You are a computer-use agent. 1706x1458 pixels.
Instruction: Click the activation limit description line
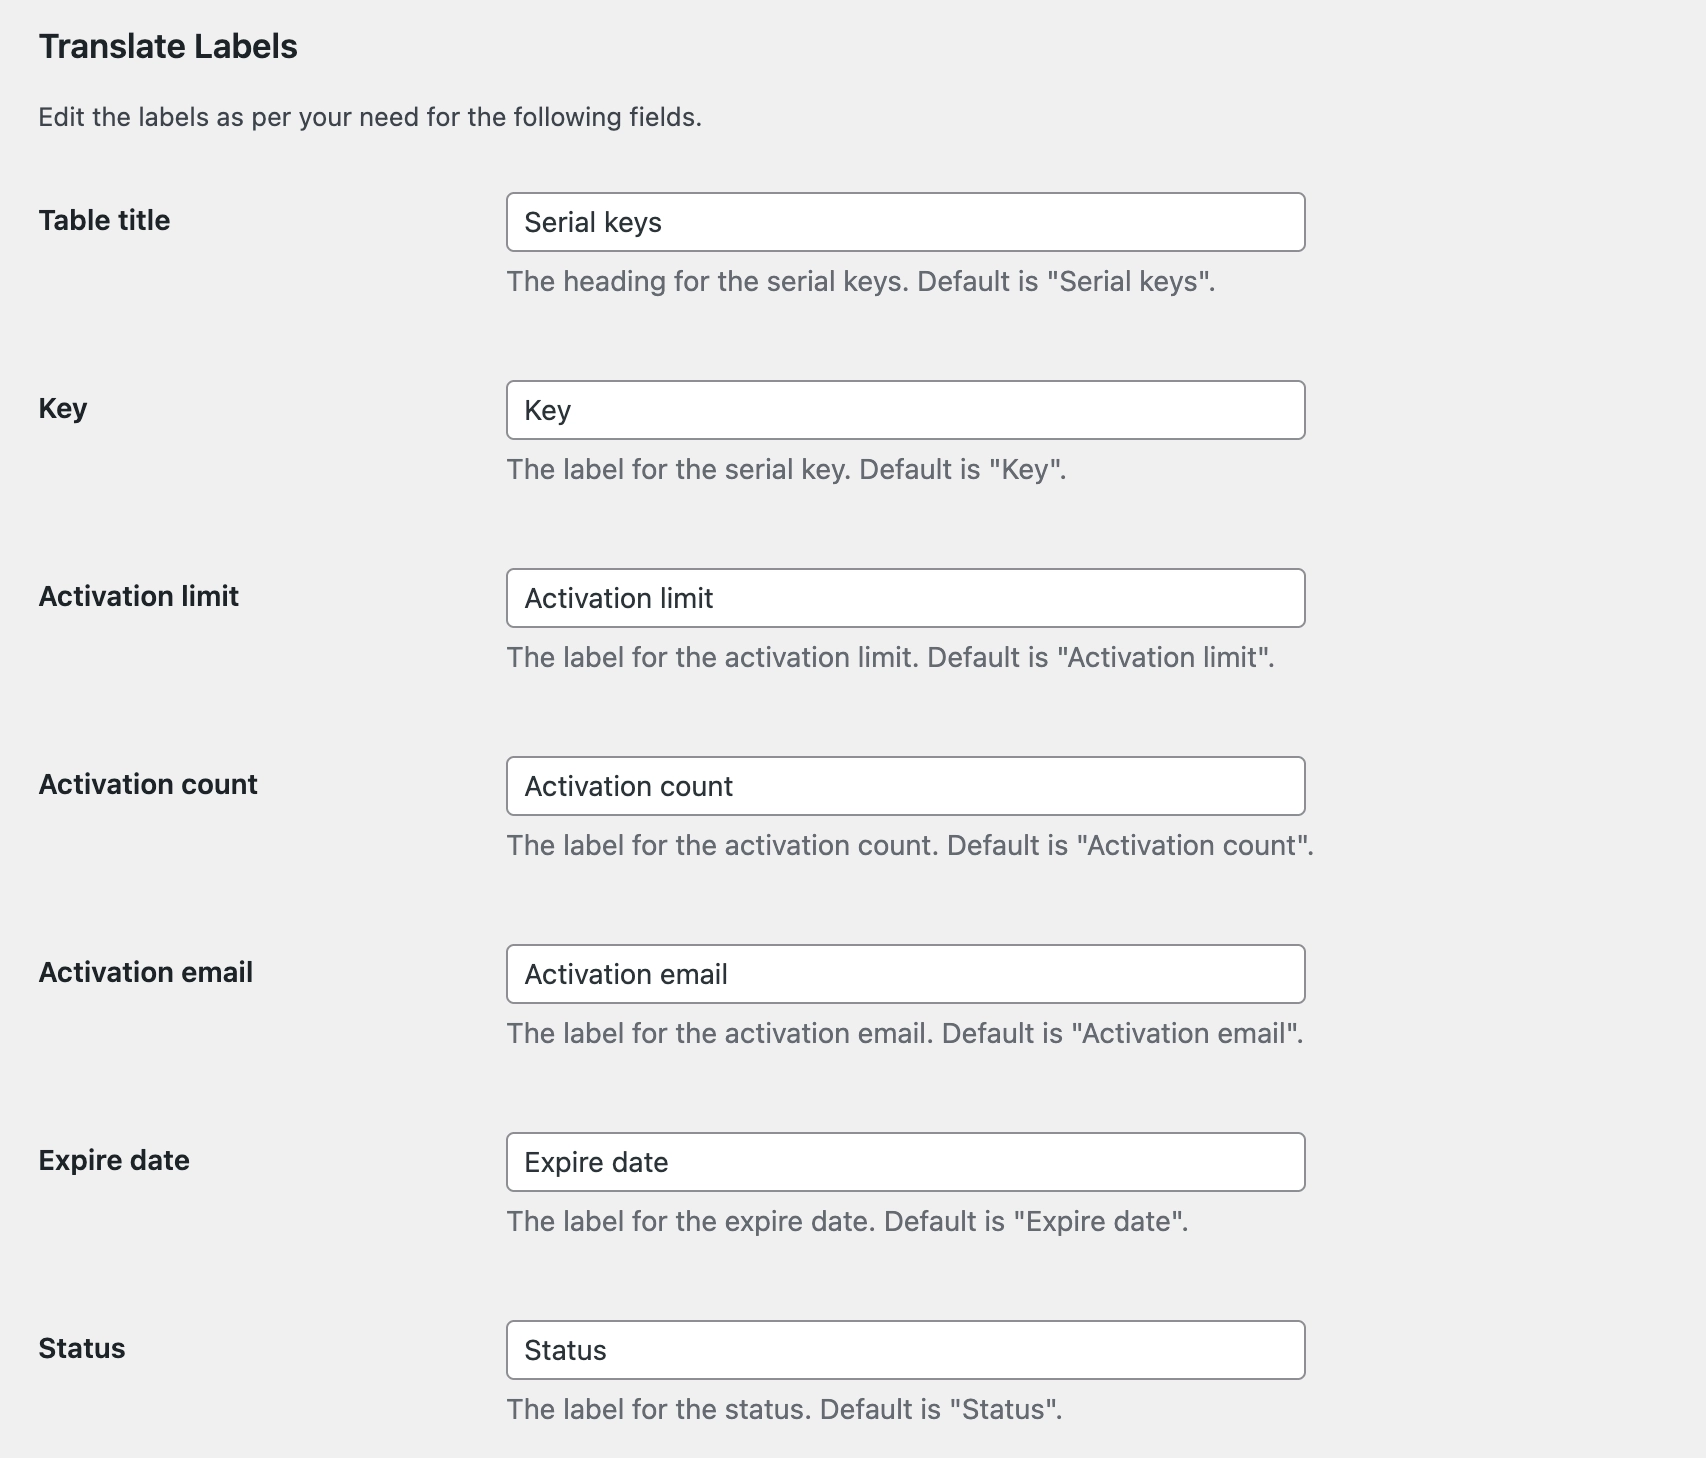click(x=890, y=657)
